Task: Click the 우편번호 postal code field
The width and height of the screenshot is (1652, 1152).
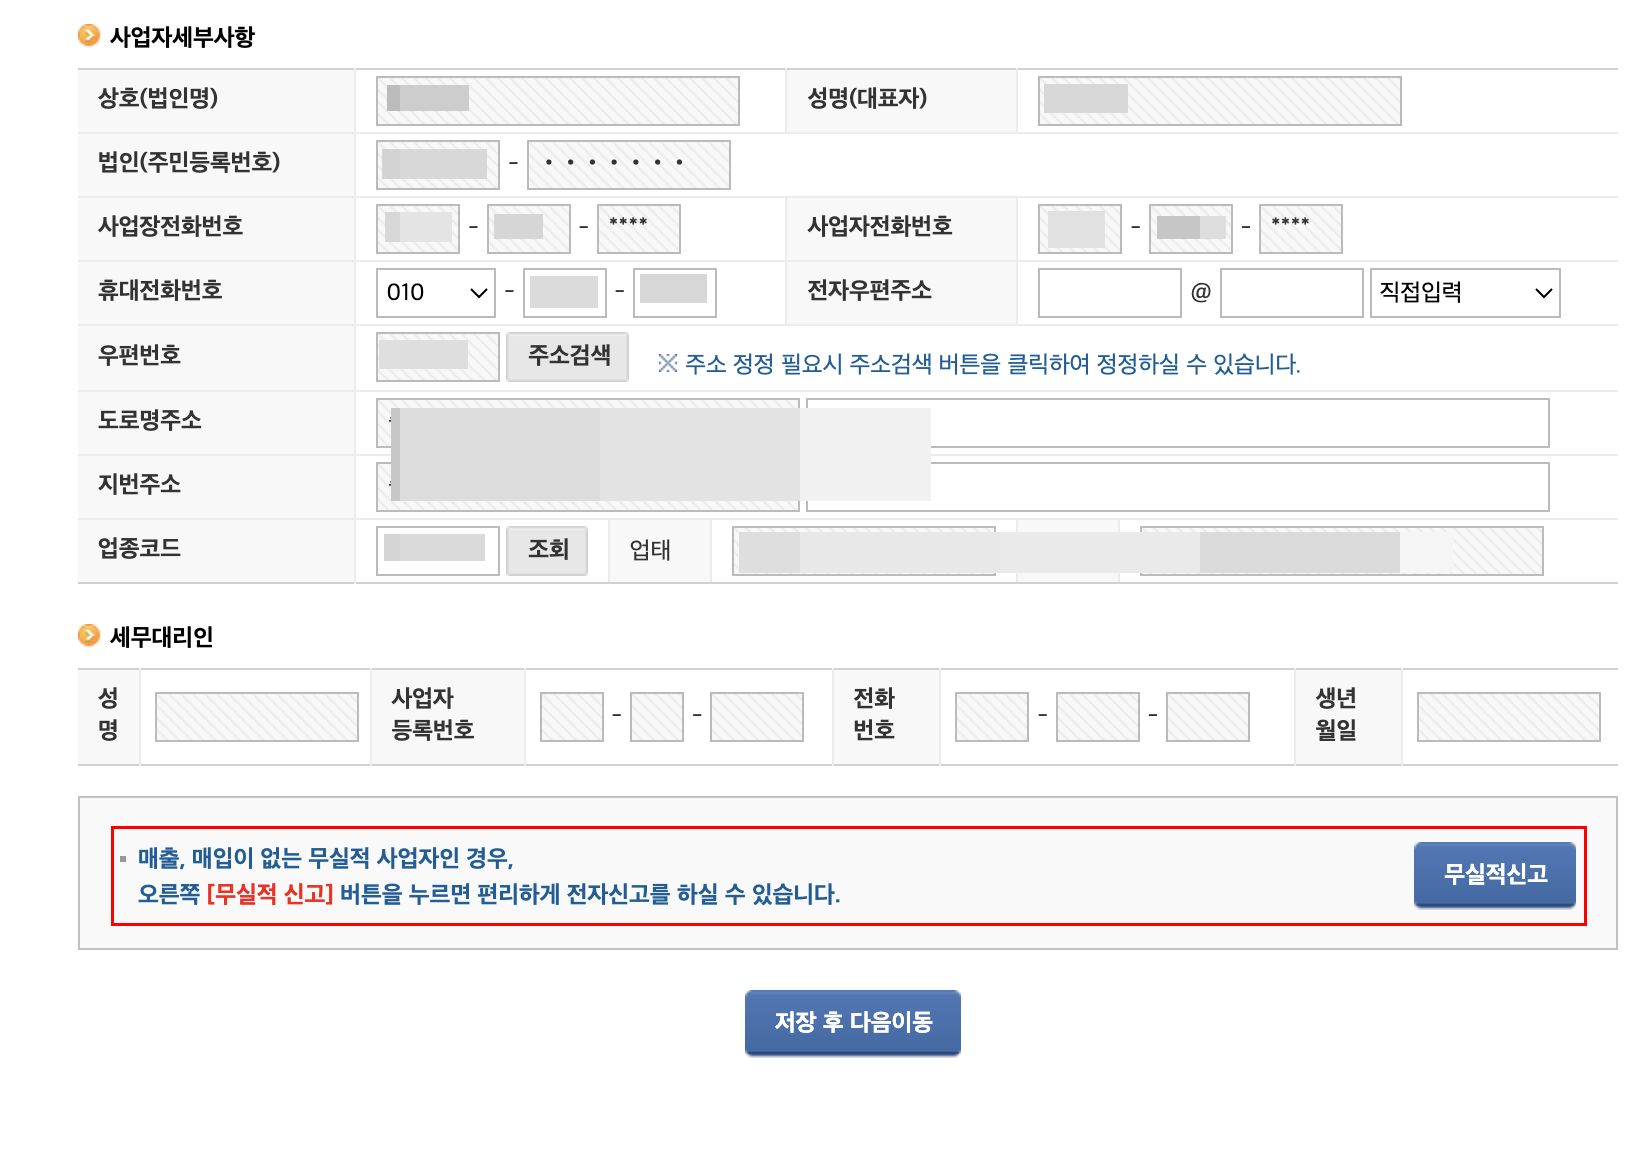Action: (x=437, y=356)
